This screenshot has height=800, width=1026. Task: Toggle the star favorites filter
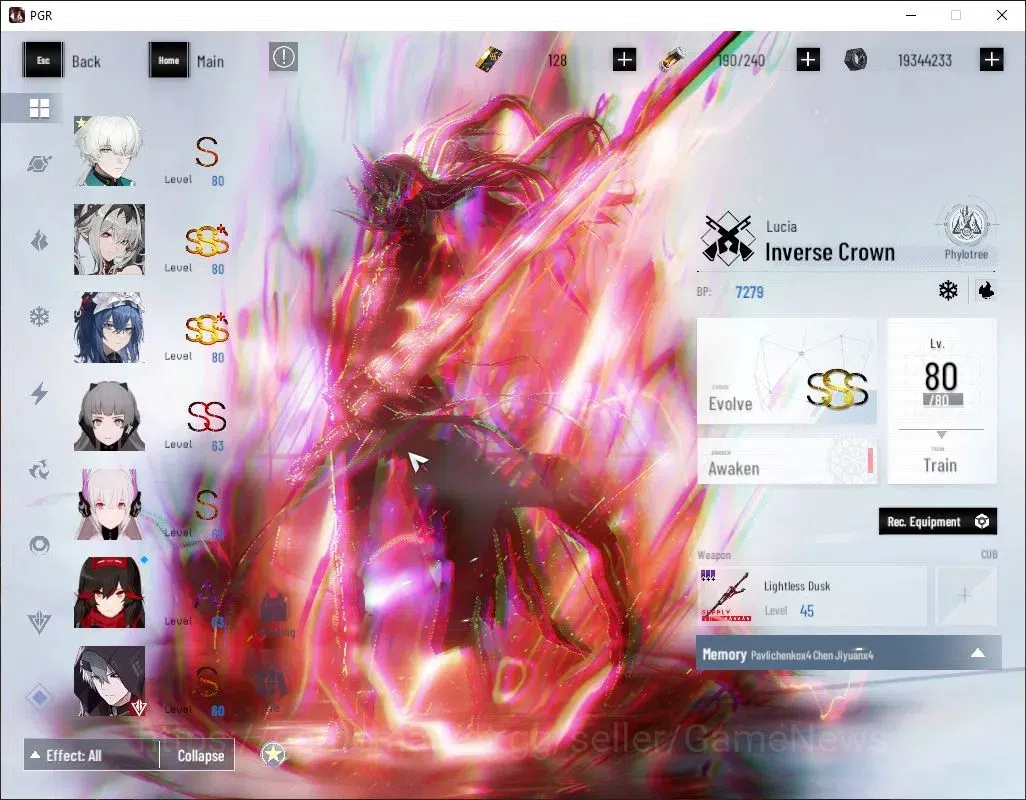[273, 754]
